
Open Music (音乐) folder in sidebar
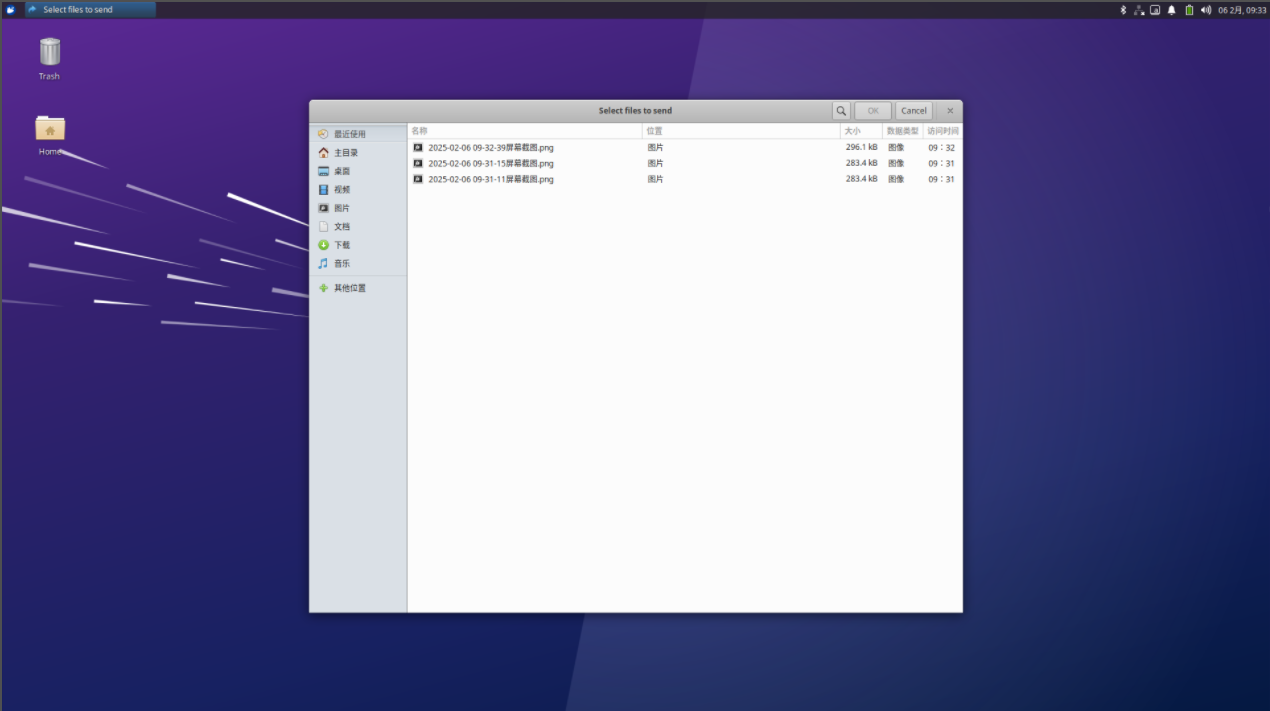(358, 263)
